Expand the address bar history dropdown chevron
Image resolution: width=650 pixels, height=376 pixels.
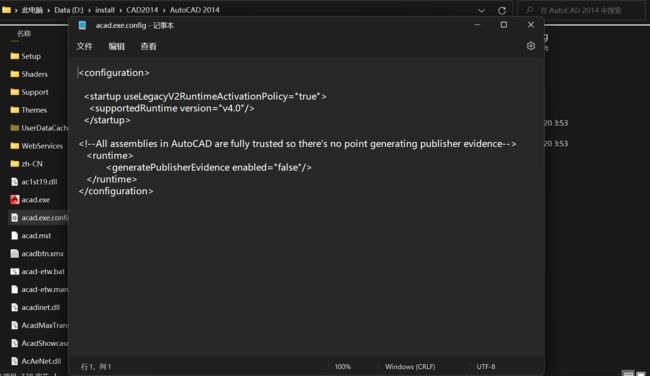[x=481, y=11]
